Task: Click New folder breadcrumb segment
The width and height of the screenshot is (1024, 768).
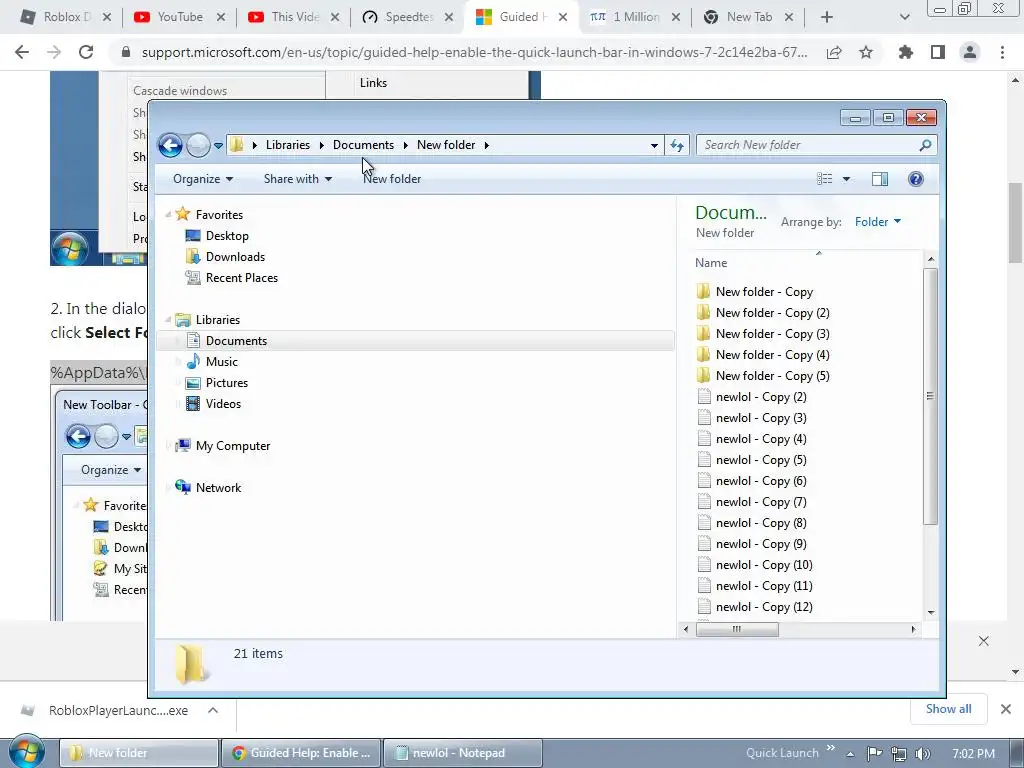Action: [446, 145]
